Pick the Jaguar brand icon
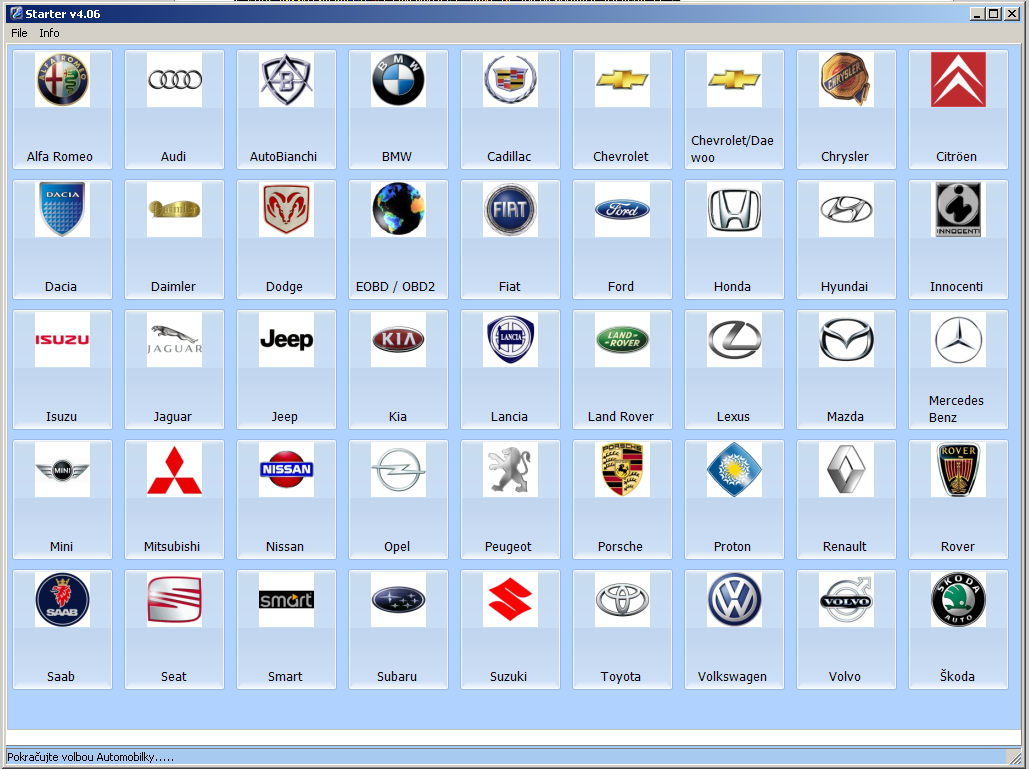This screenshot has width=1029, height=769. tap(174, 340)
